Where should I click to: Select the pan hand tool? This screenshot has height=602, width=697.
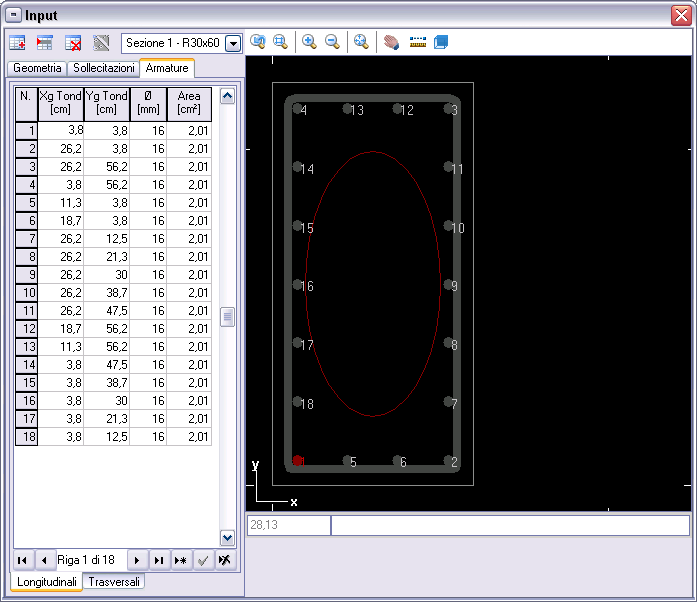pyautogui.click(x=391, y=43)
